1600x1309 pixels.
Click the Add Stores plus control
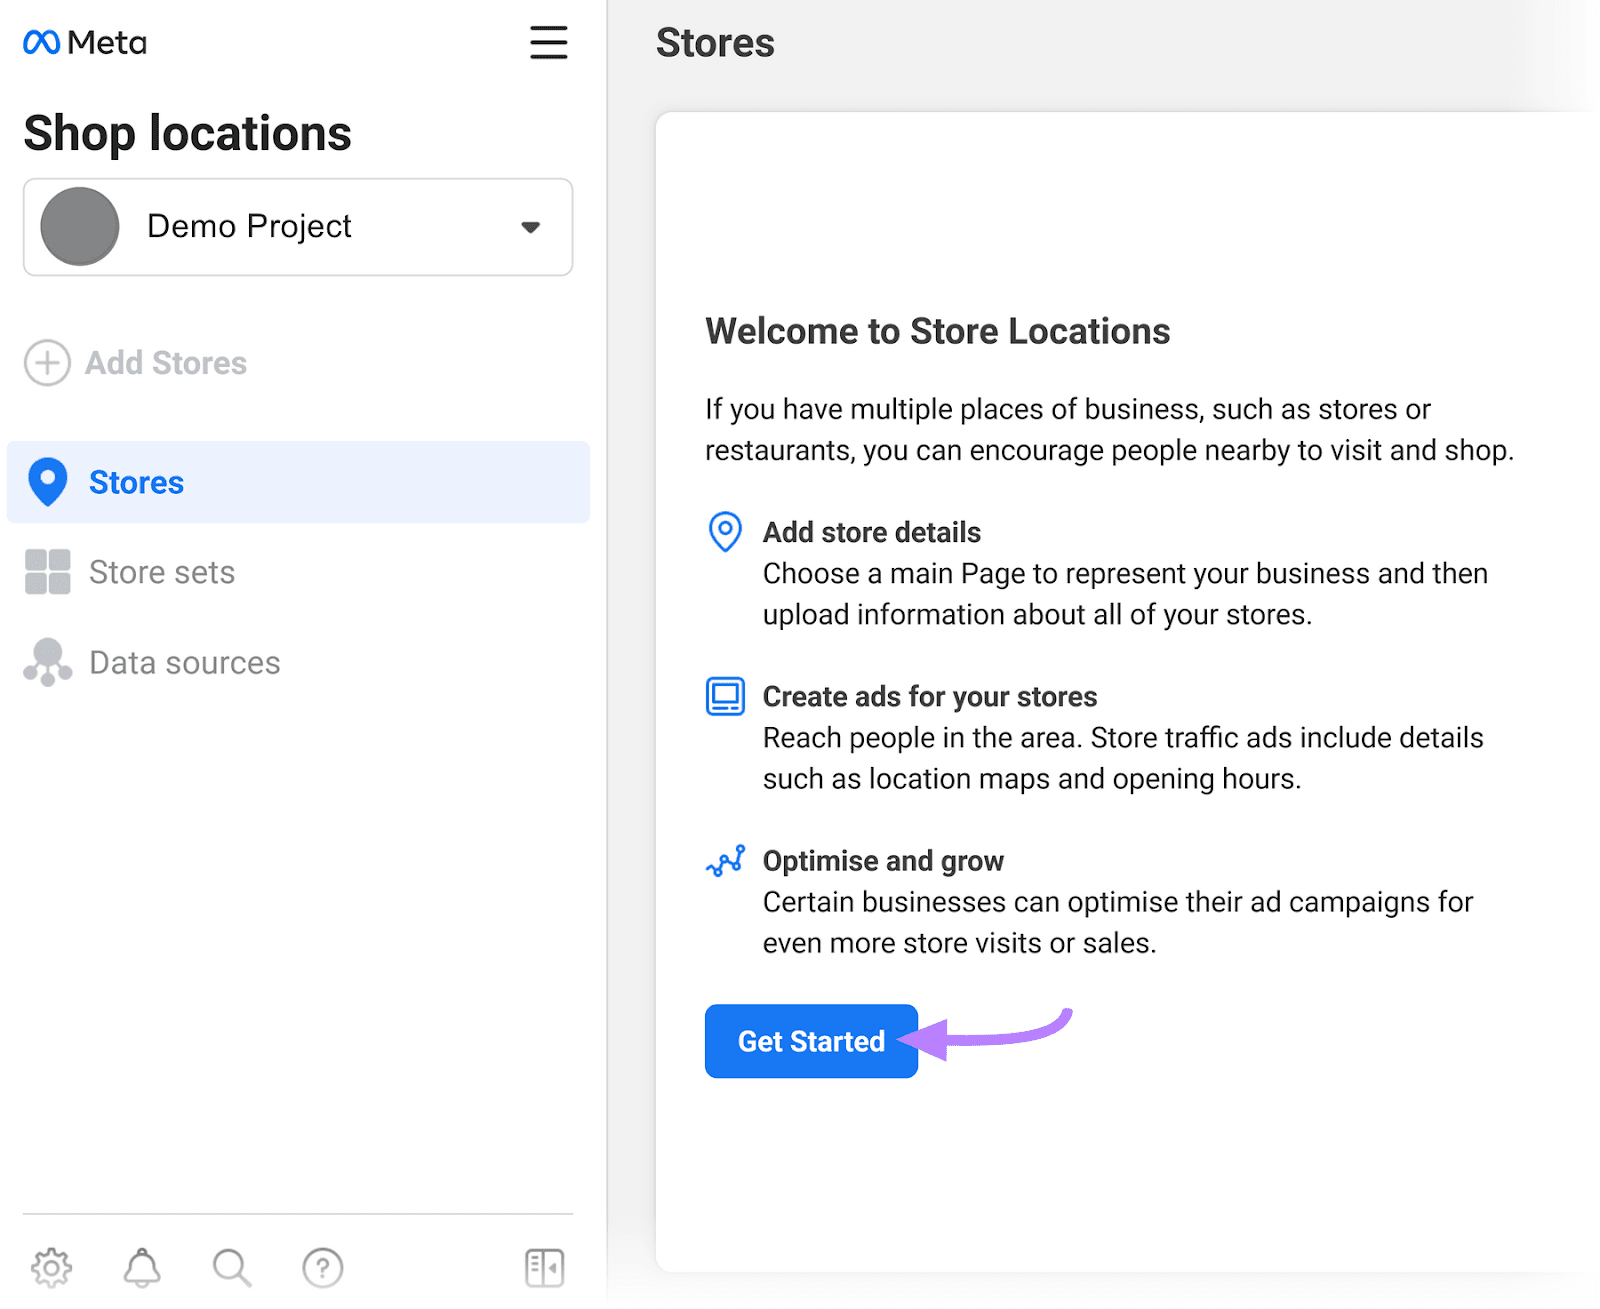click(47, 363)
